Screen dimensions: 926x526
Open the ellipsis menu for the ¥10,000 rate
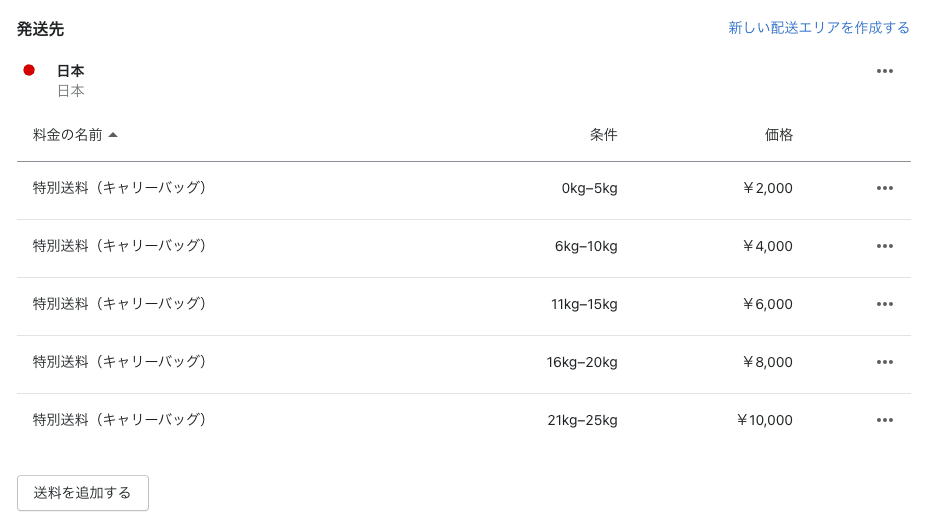coord(884,420)
